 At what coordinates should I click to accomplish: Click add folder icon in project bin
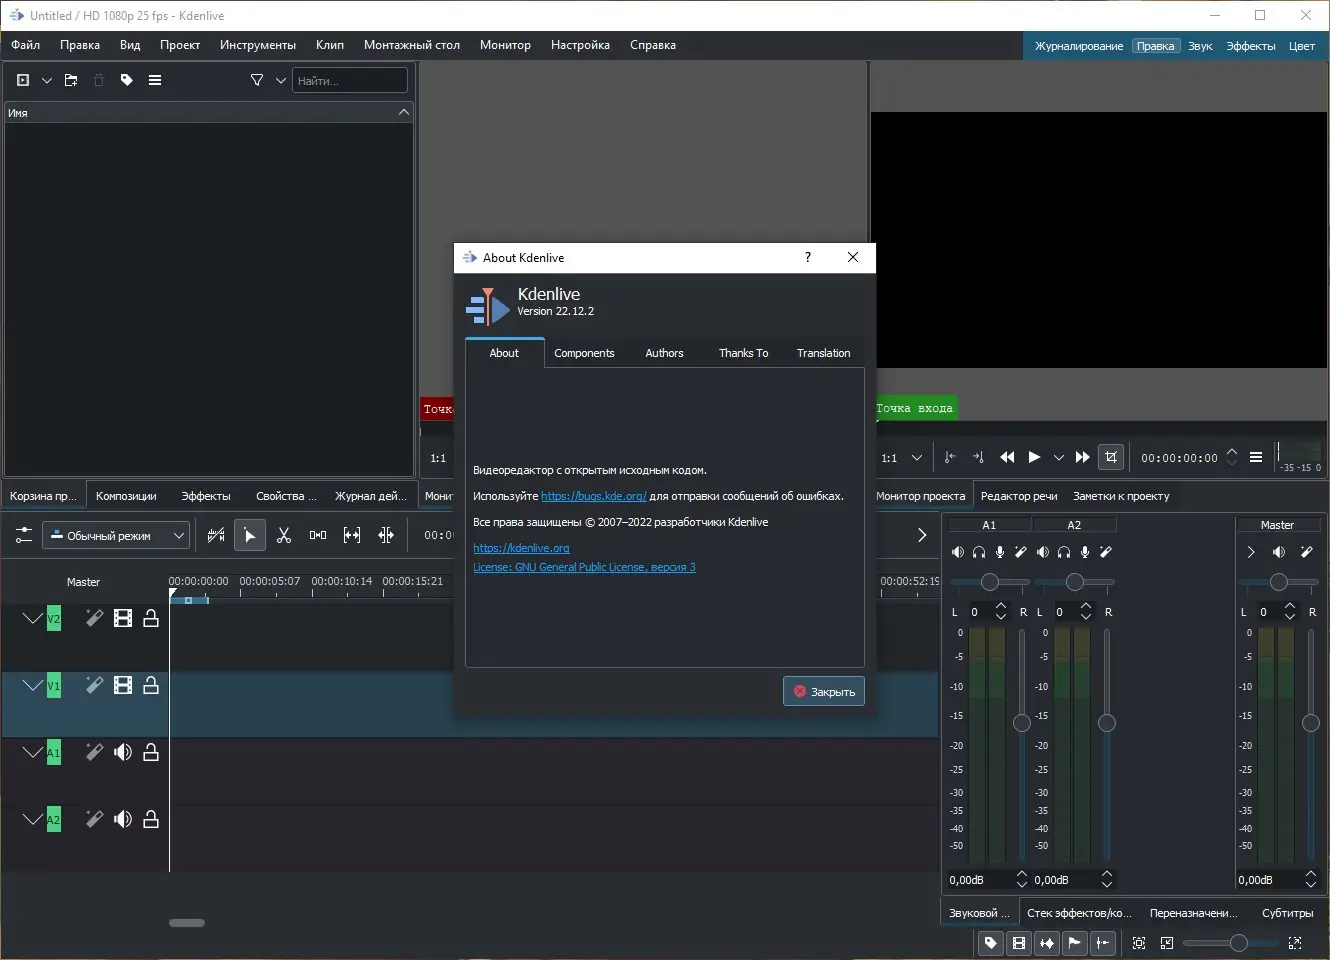tap(71, 80)
